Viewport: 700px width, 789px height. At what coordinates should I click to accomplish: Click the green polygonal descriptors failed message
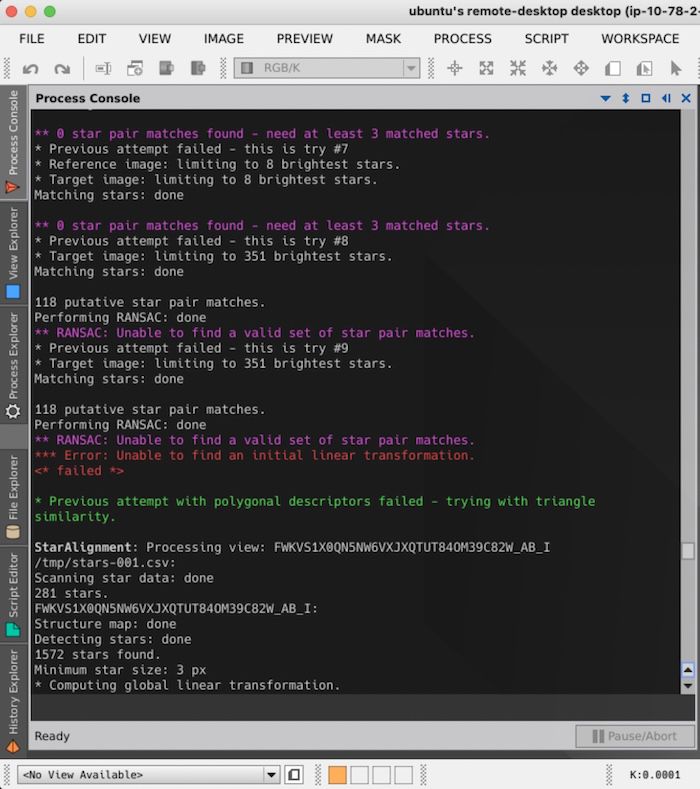click(315, 509)
